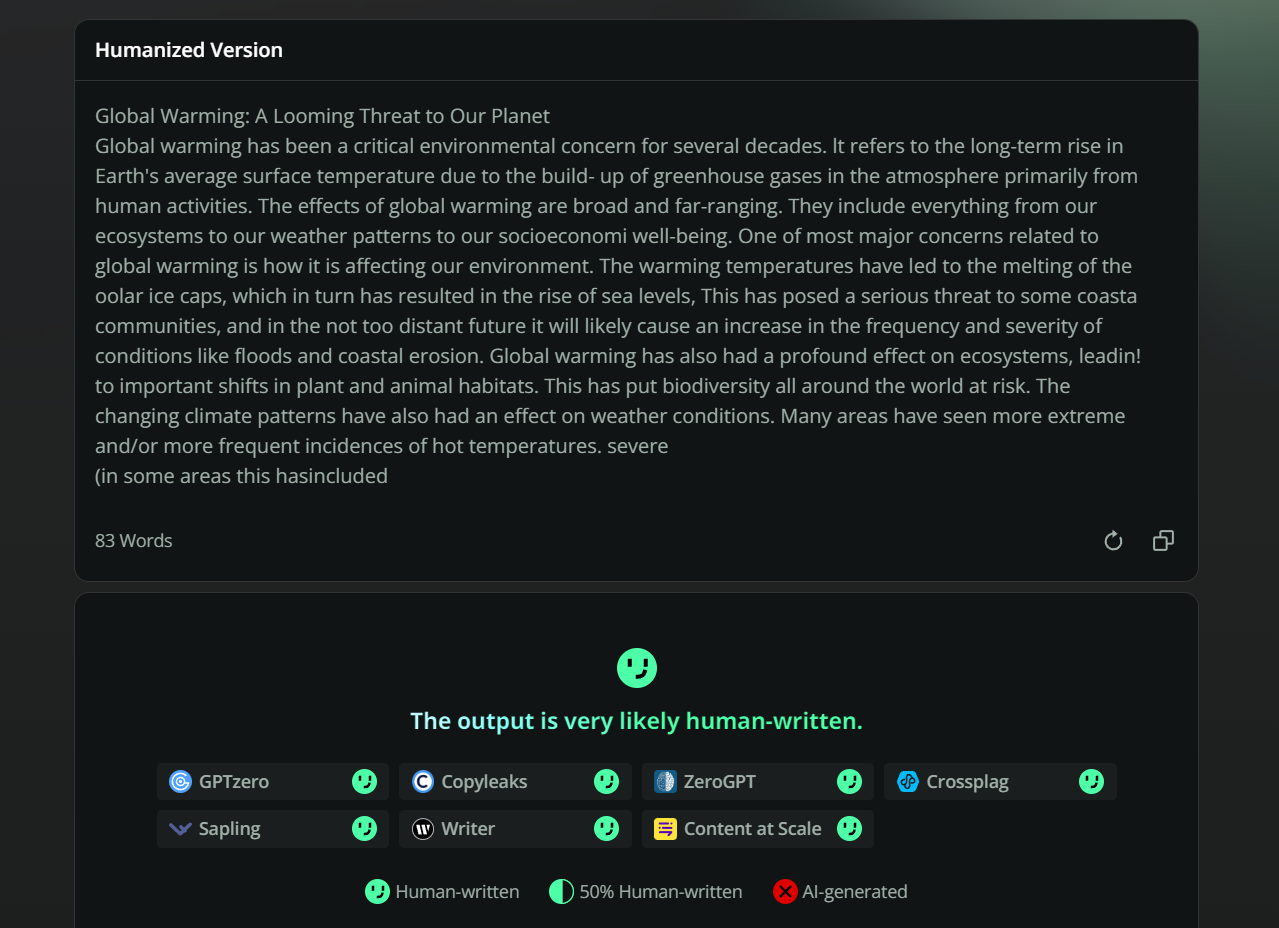Screen dimensions: 1279x928
Task: Click the regenerate refresh icon
Action: [x=1113, y=541]
